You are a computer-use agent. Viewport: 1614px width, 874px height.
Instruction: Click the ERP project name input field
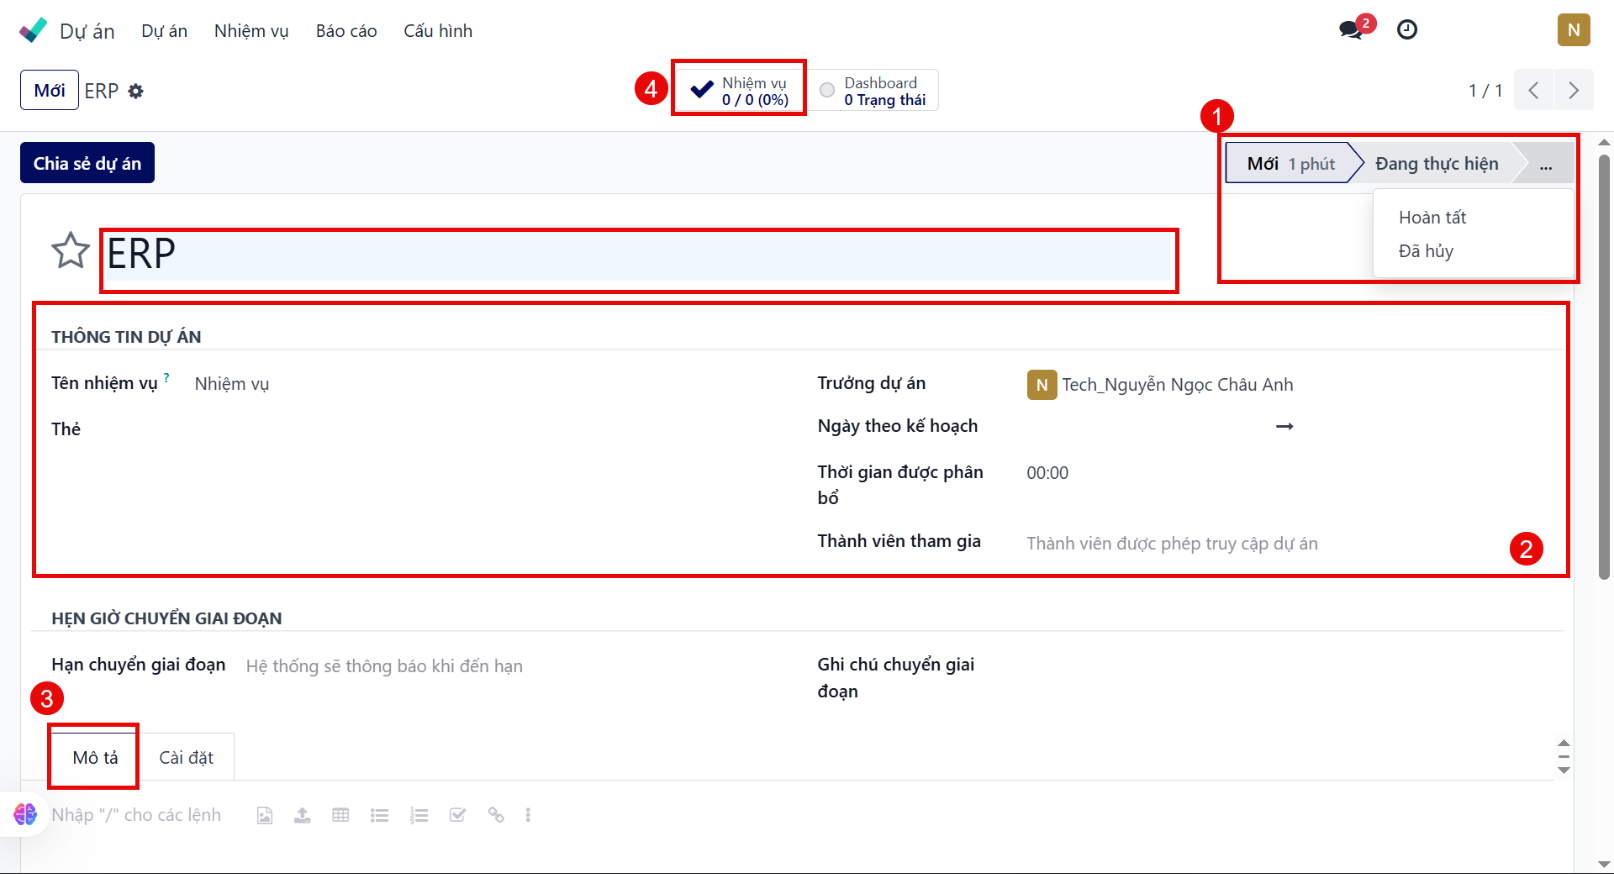pyautogui.click(x=638, y=255)
